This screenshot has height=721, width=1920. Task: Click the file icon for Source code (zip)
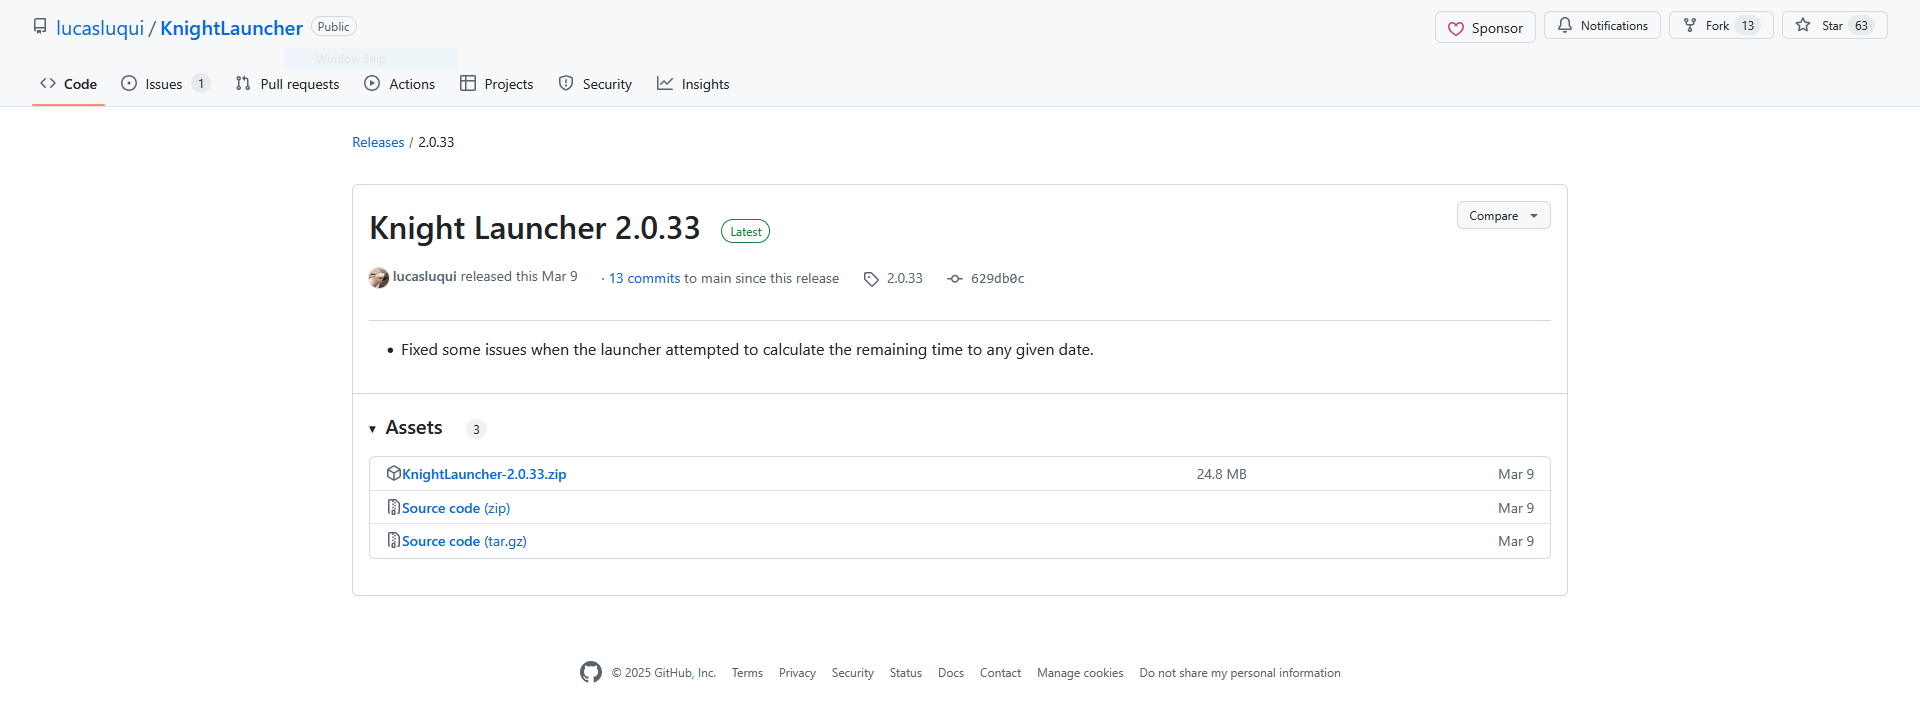[394, 507]
